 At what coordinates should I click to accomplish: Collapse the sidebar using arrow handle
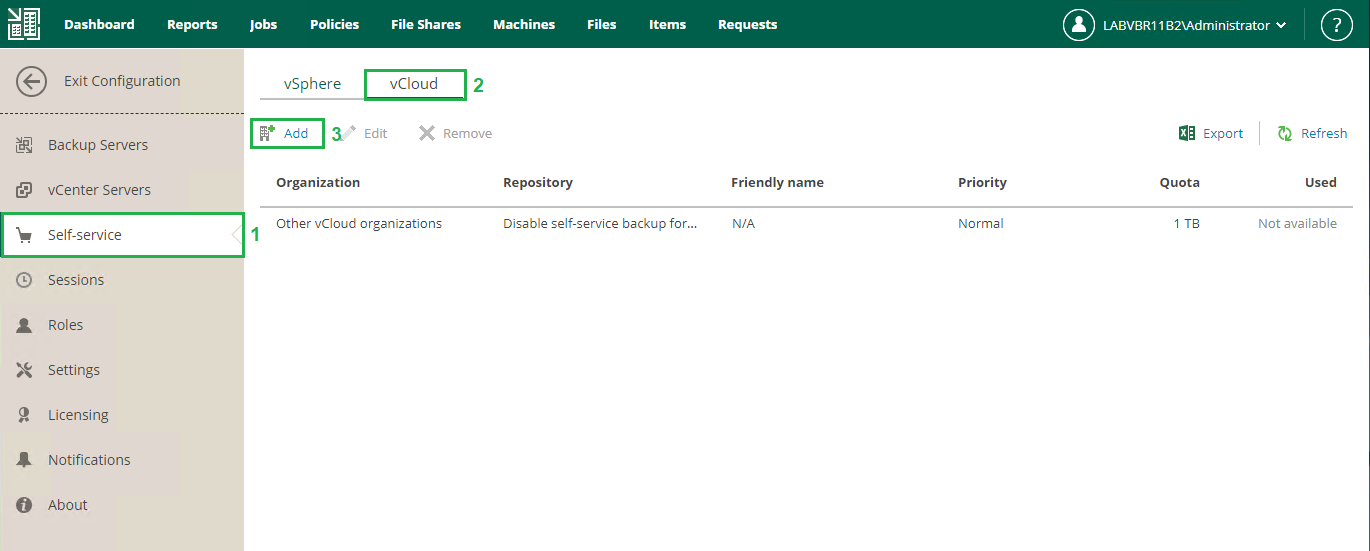click(236, 235)
